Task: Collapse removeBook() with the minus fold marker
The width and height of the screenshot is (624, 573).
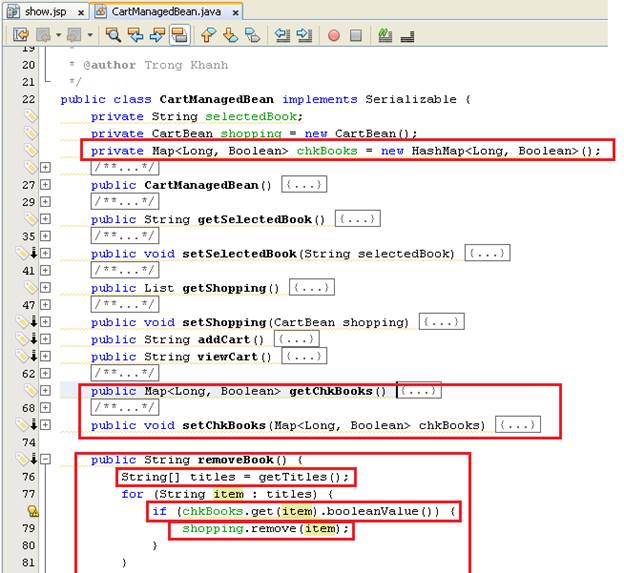Action: [45, 459]
